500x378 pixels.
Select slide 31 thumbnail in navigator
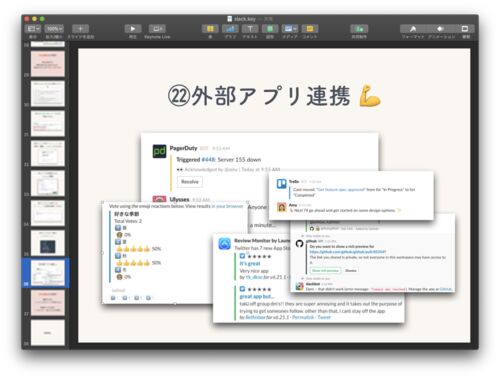(48, 123)
